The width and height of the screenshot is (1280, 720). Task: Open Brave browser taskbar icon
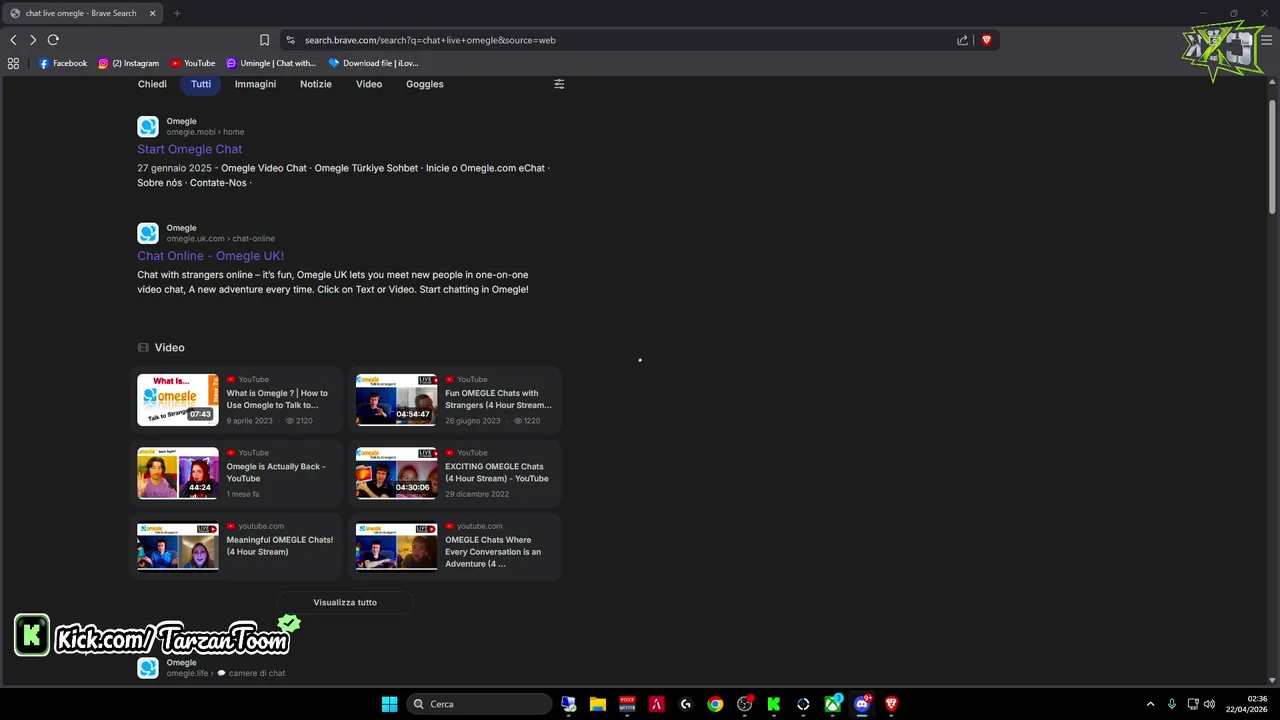coord(891,704)
